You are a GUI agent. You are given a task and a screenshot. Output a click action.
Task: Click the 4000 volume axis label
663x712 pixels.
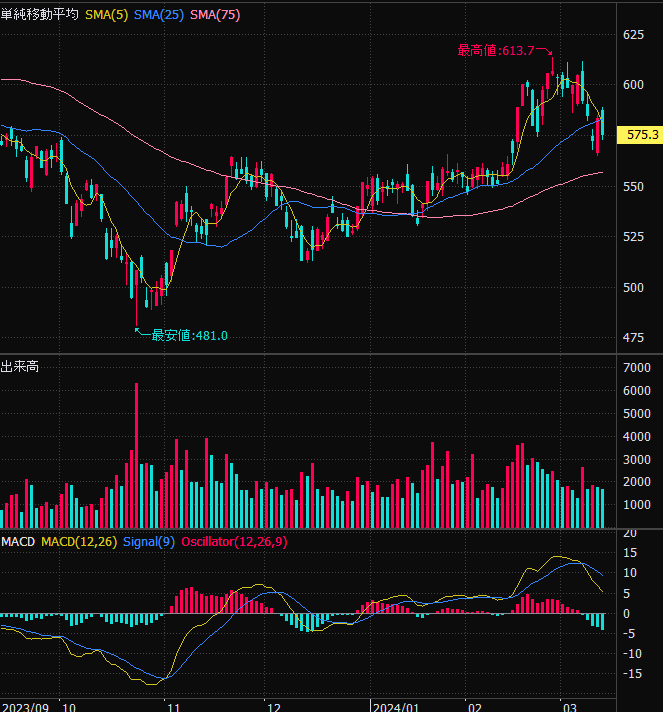click(x=637, y=436)
